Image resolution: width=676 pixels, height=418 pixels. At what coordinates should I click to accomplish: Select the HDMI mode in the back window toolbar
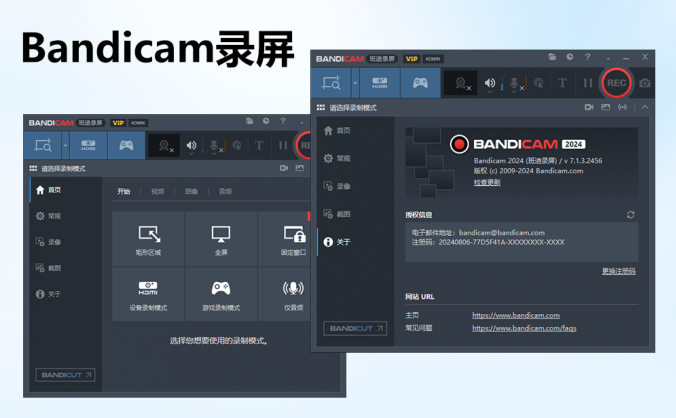coord(88,145)
